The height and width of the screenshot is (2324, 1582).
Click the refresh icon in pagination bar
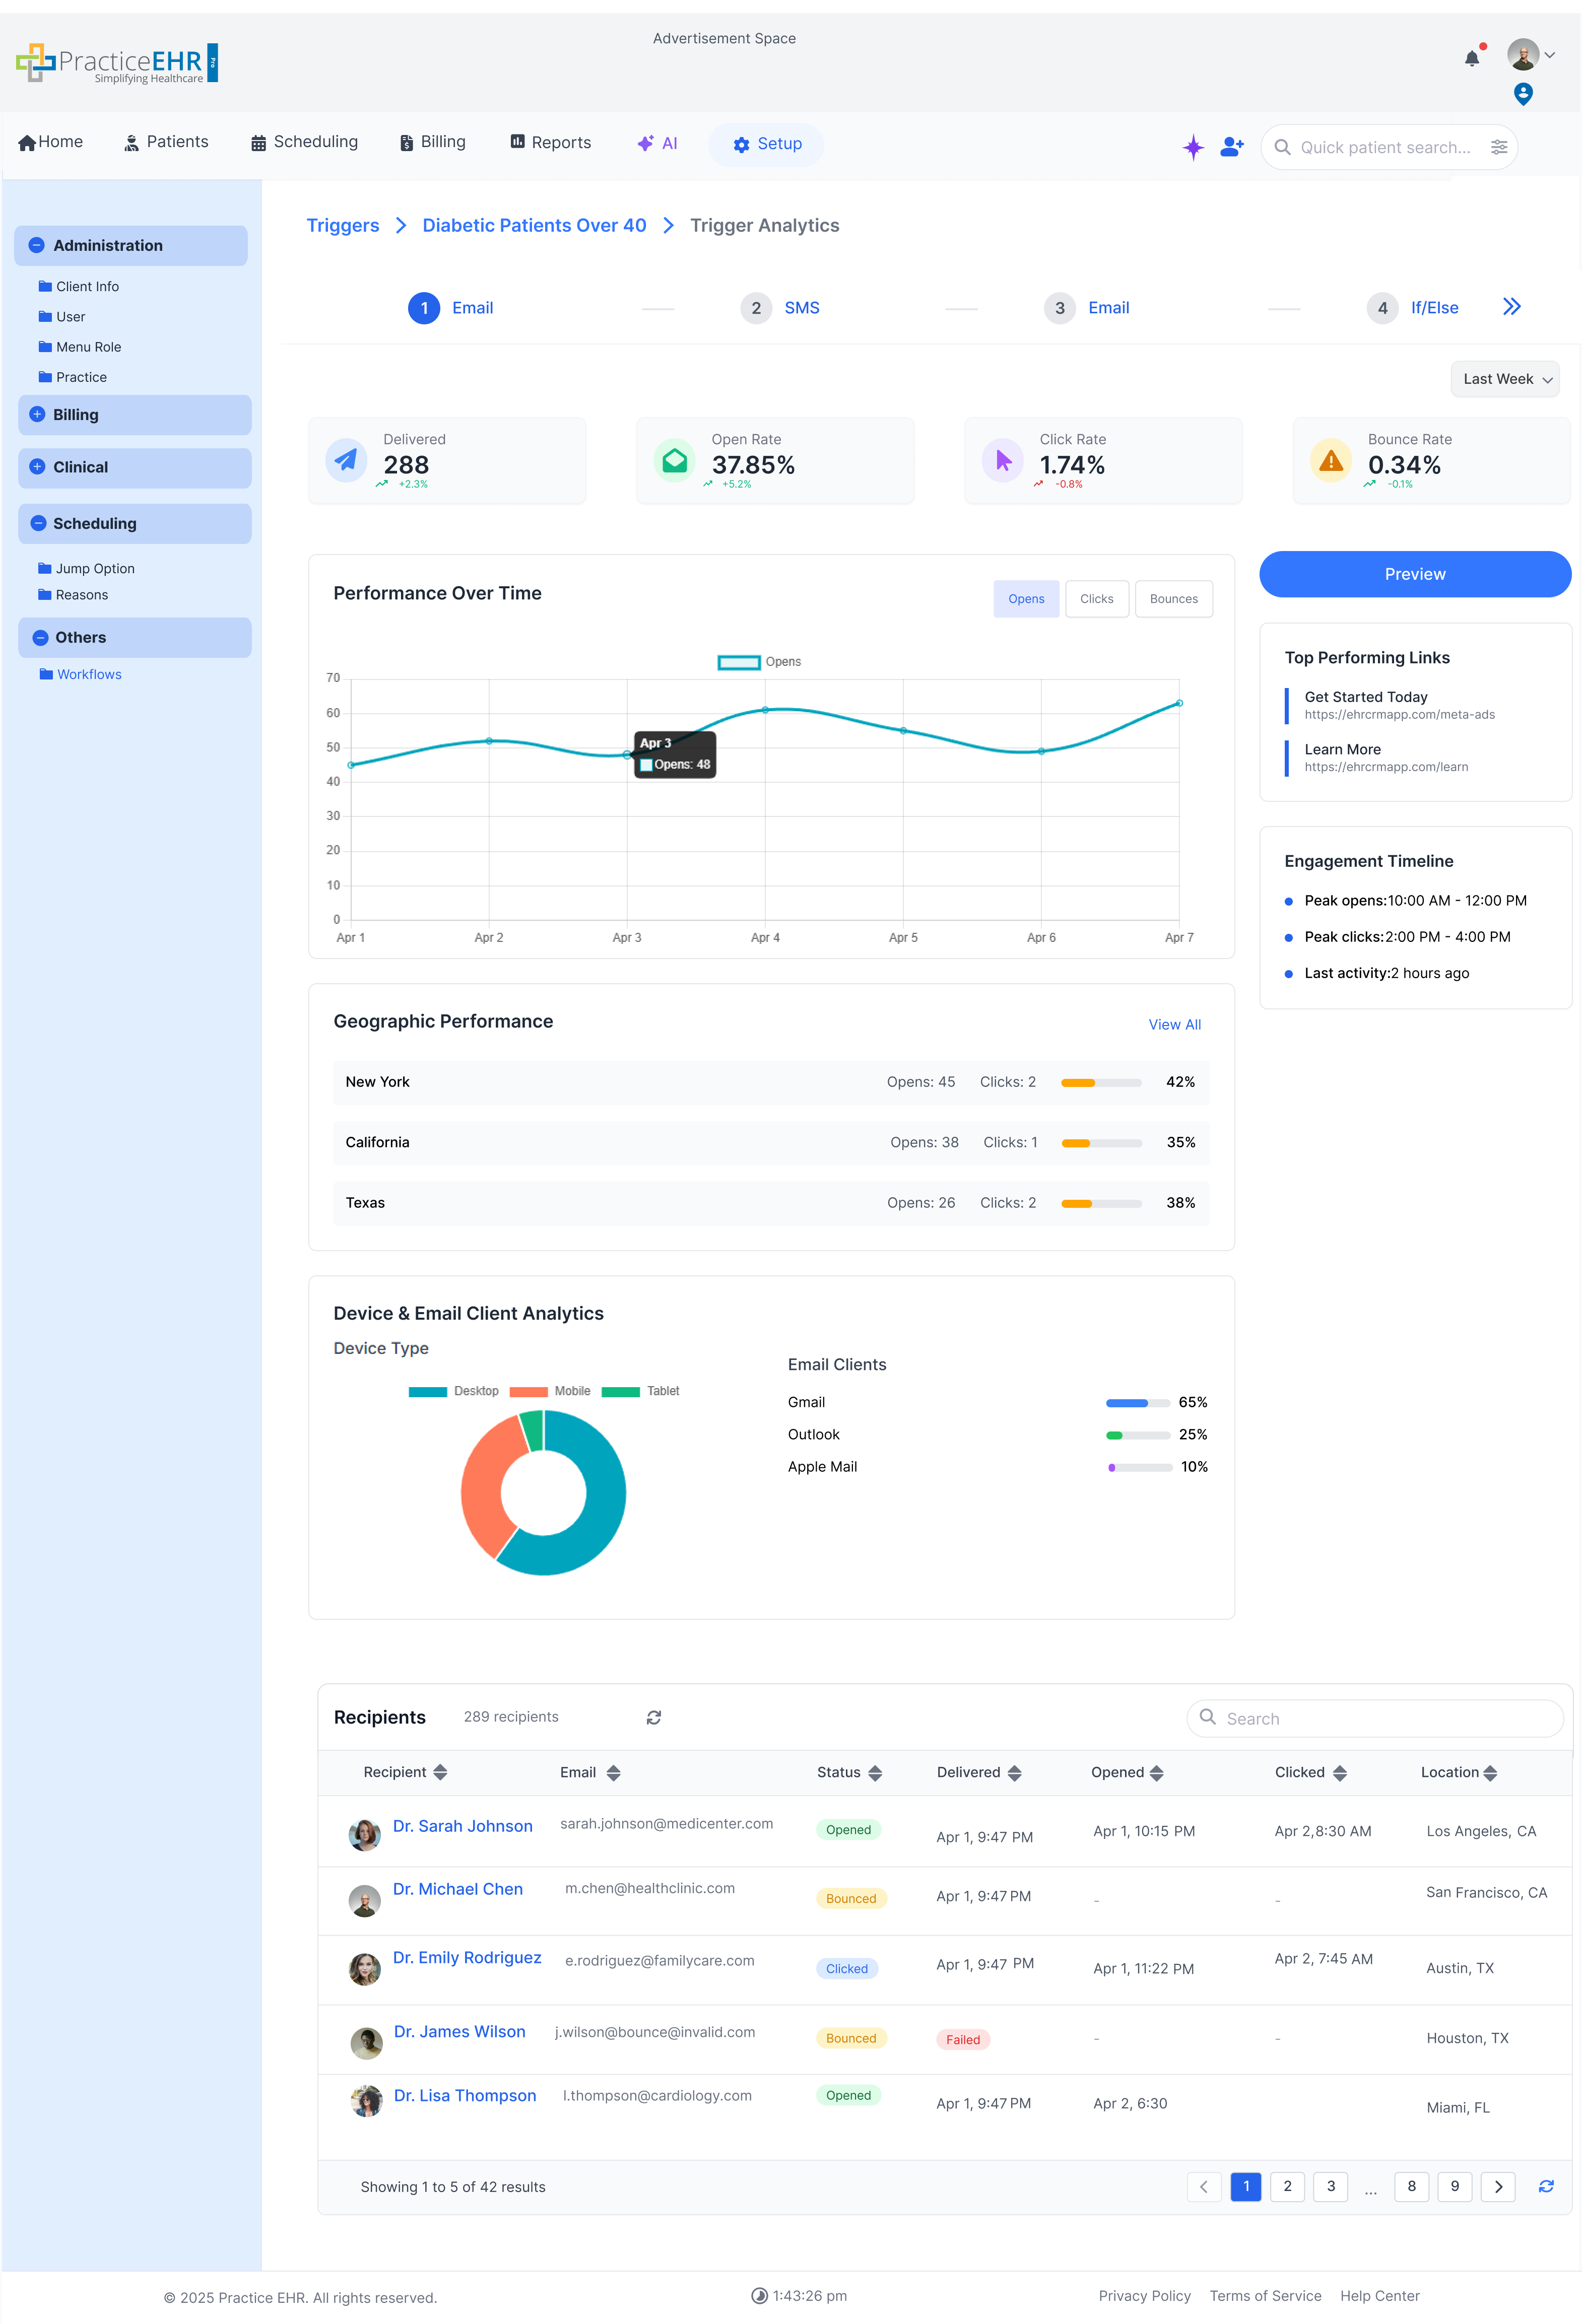[1545, 2186]
